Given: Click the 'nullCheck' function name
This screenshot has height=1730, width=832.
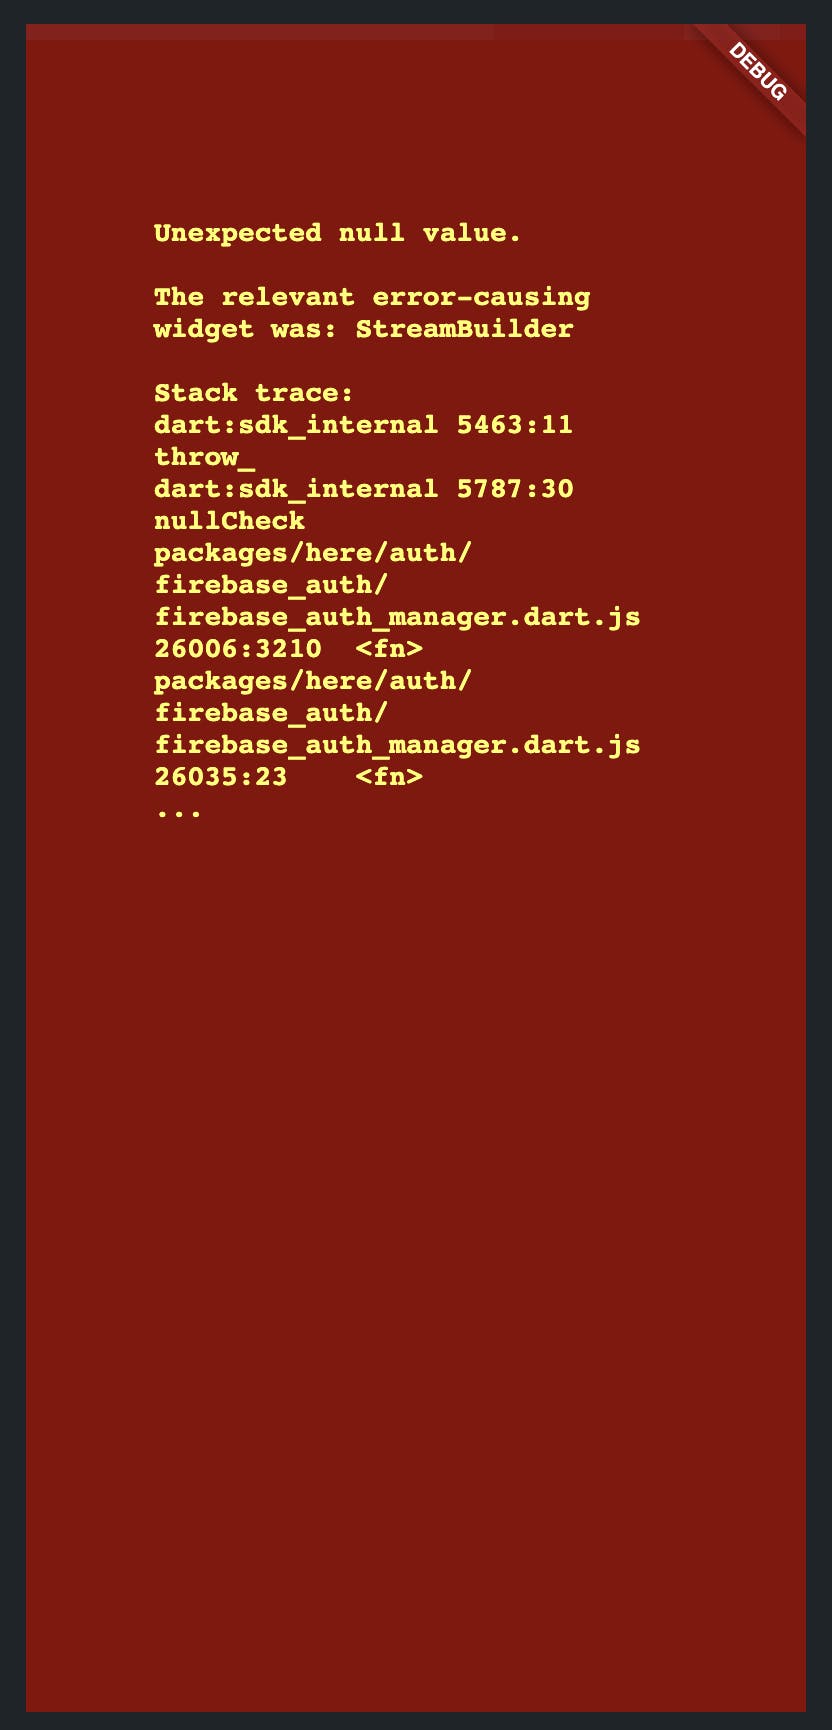Looking at the screenshot, I should click(x=230, y=521).
